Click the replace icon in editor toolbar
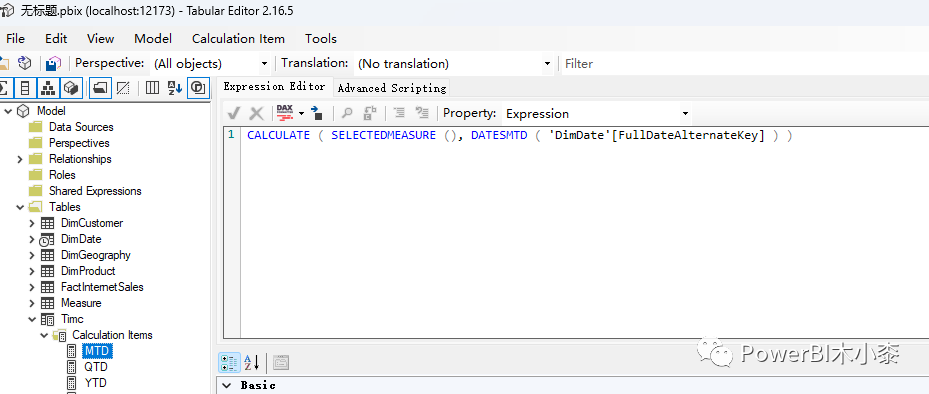929x394 pixels. [x=370, y=113]
